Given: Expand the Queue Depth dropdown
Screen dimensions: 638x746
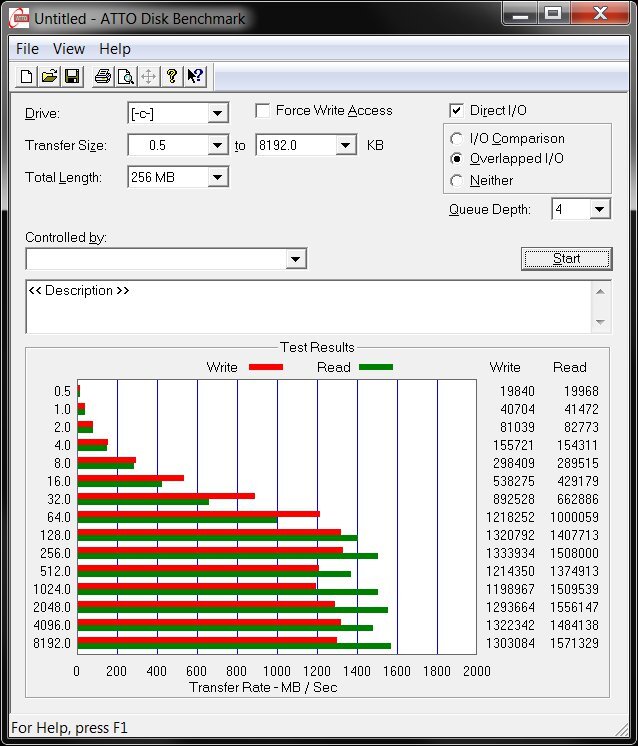Looking at the screenshot, I should pyautogui.click(x=599, y=209).
